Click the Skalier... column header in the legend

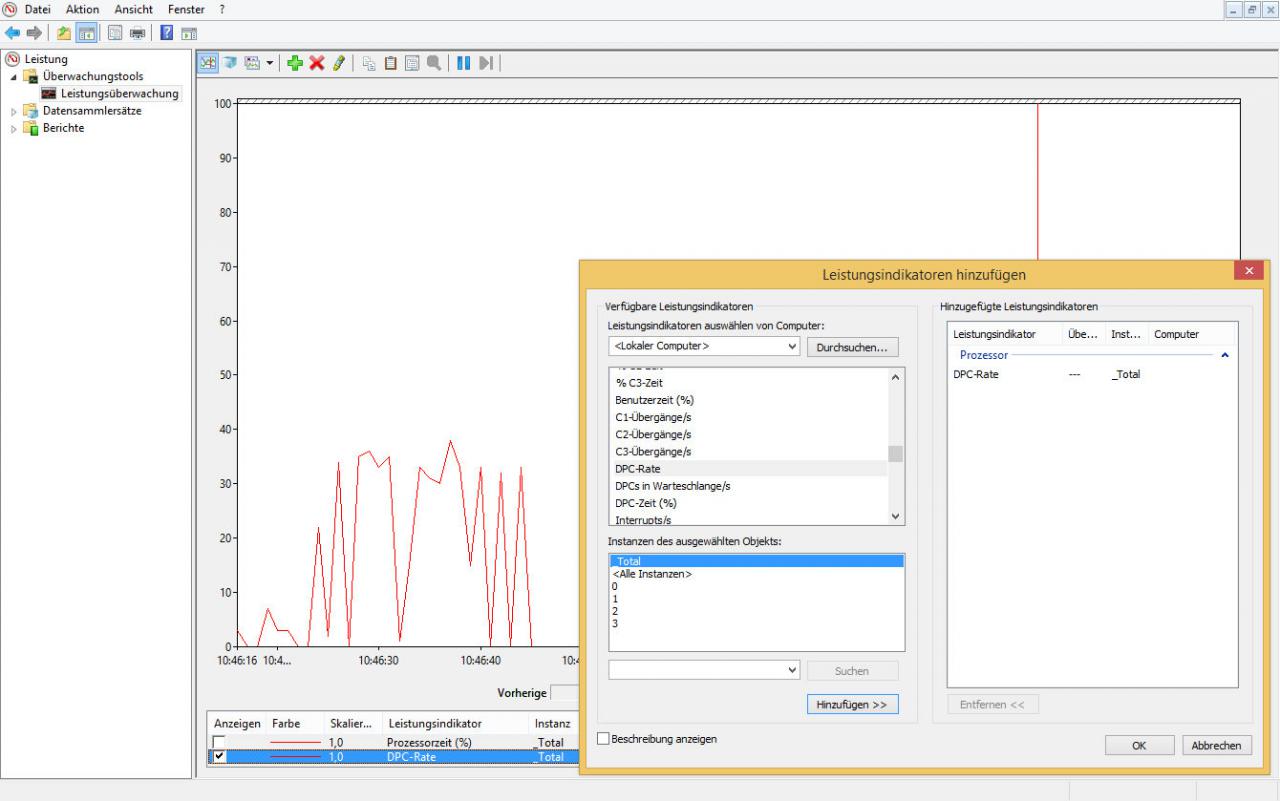[x=351, y=723]
